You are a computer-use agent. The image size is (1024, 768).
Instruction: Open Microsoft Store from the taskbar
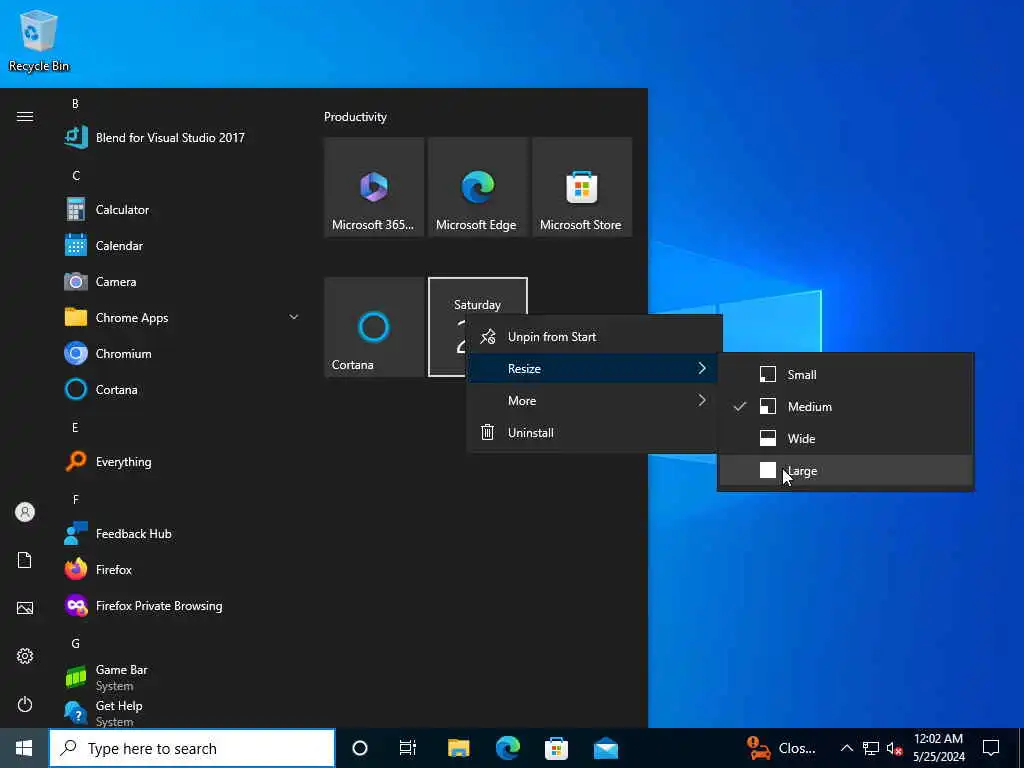tap(556, 748)
